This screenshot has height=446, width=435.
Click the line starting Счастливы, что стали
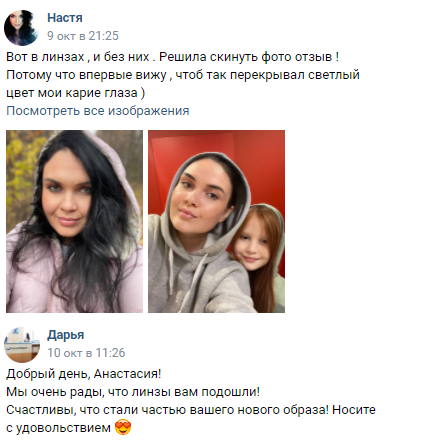191,410
